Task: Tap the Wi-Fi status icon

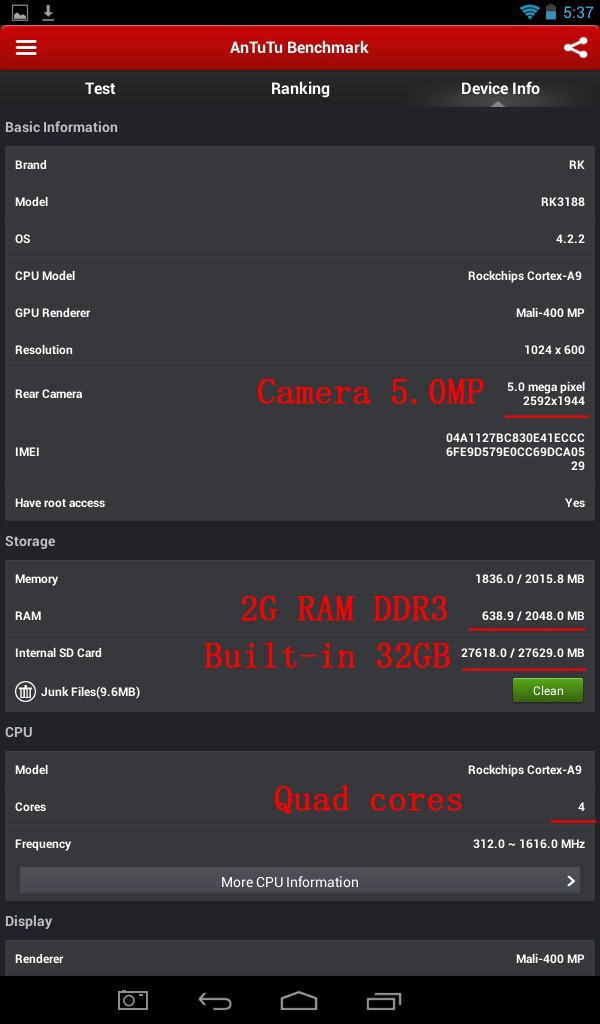Action: tap(529, 12)
